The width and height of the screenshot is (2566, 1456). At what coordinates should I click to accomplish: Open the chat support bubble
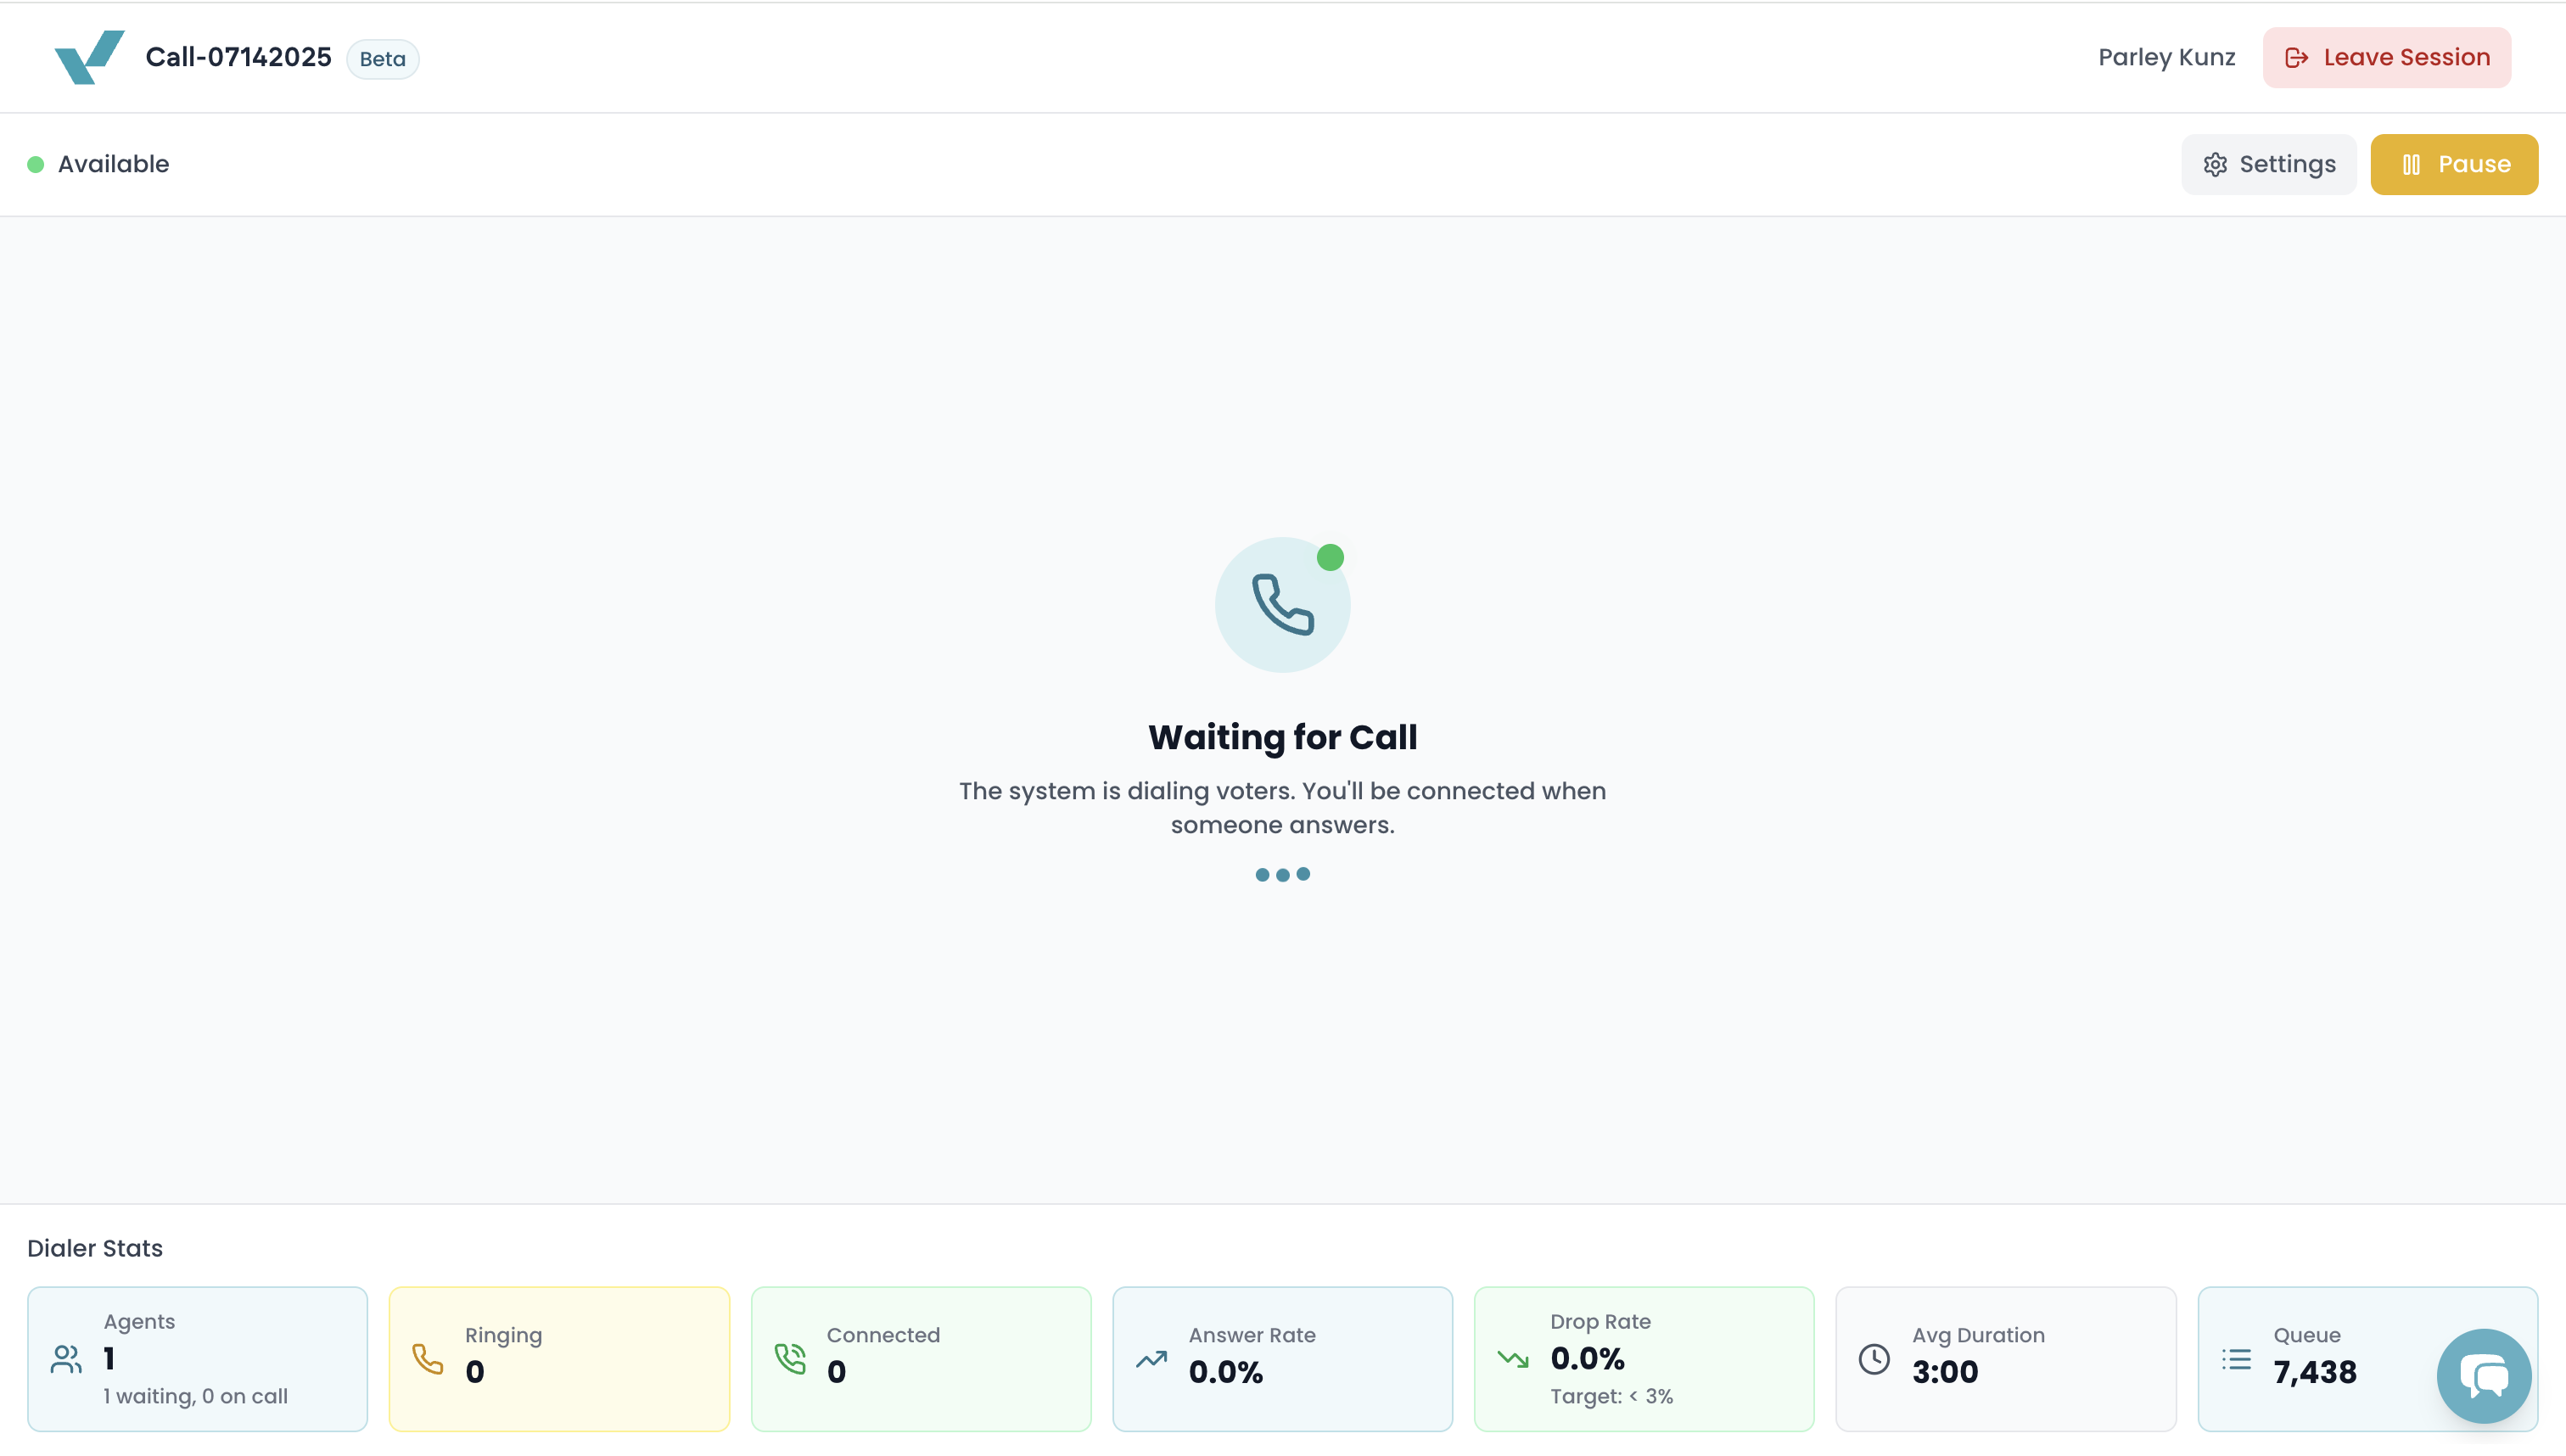pos(2484,1376)
